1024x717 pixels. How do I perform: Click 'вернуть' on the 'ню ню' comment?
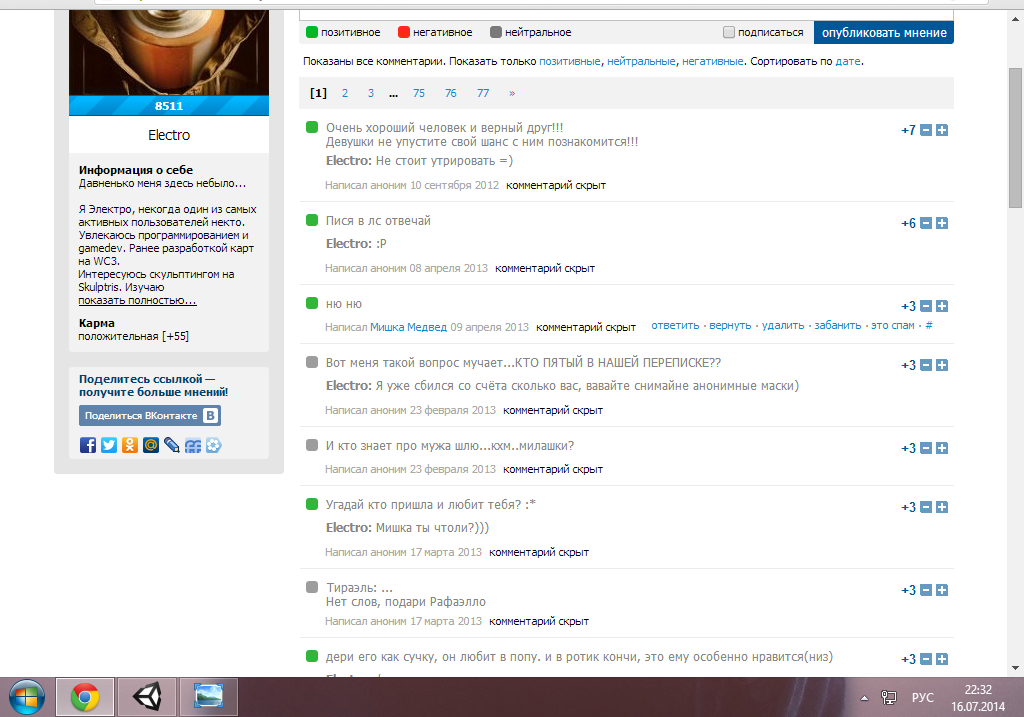click(x=730, y=325)
